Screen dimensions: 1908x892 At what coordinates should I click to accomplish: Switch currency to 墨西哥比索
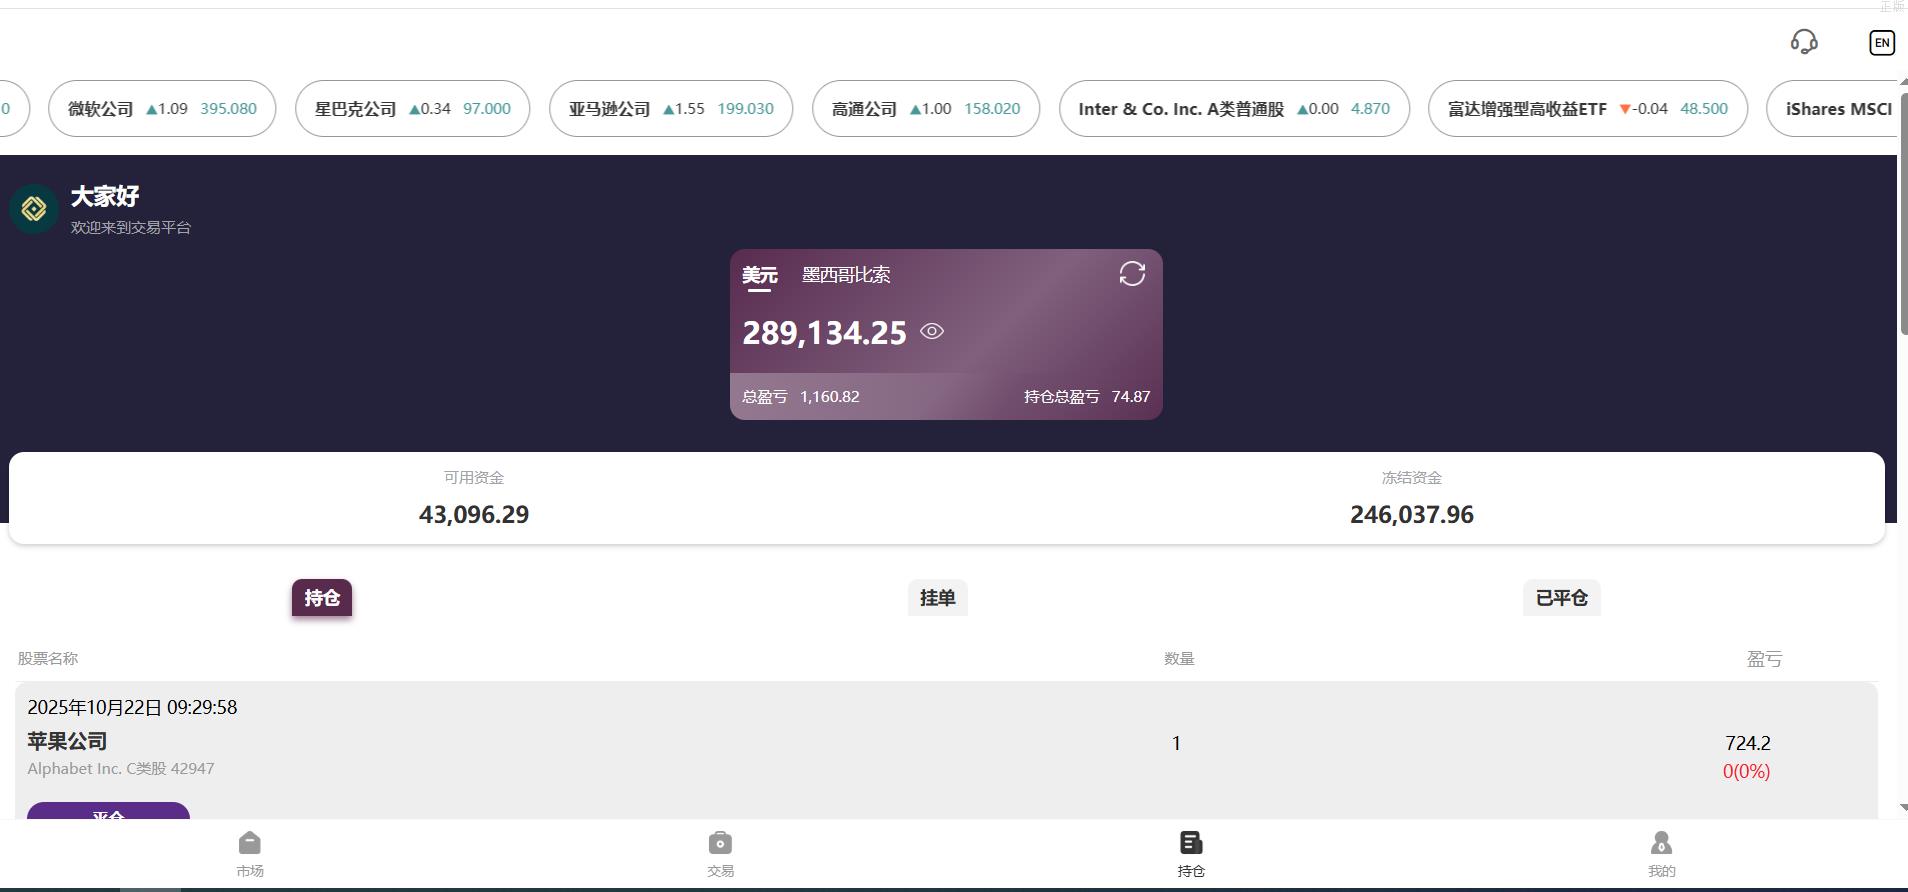846,275
